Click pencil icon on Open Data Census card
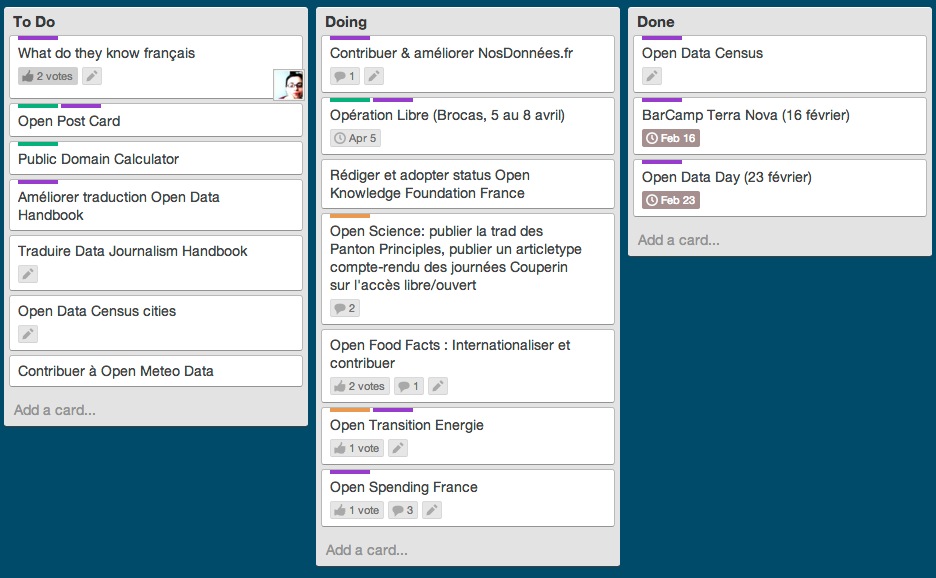 pyautogui.click(x=652, y=76)
